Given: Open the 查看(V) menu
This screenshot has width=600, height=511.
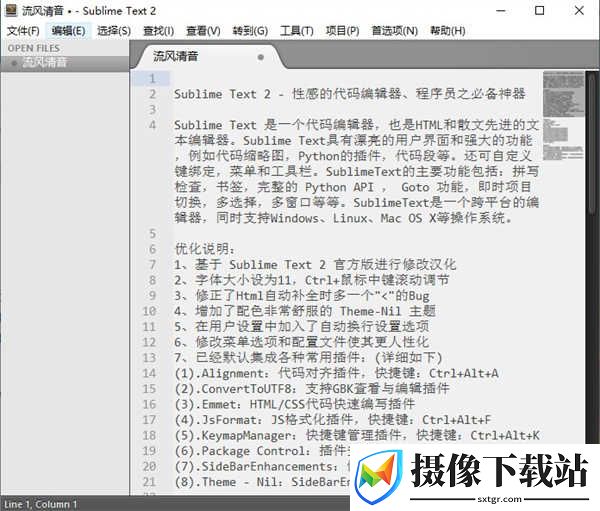Looking at the screenshot, I should tap(203, 31).
